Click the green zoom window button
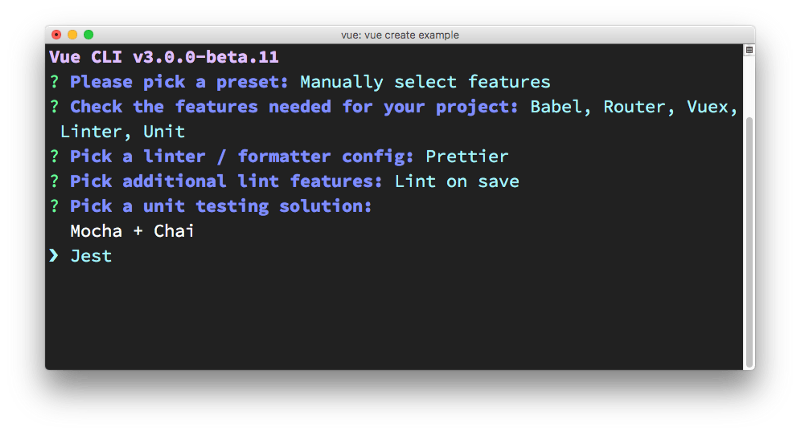The image size is (800, 434). coord(89,35)
